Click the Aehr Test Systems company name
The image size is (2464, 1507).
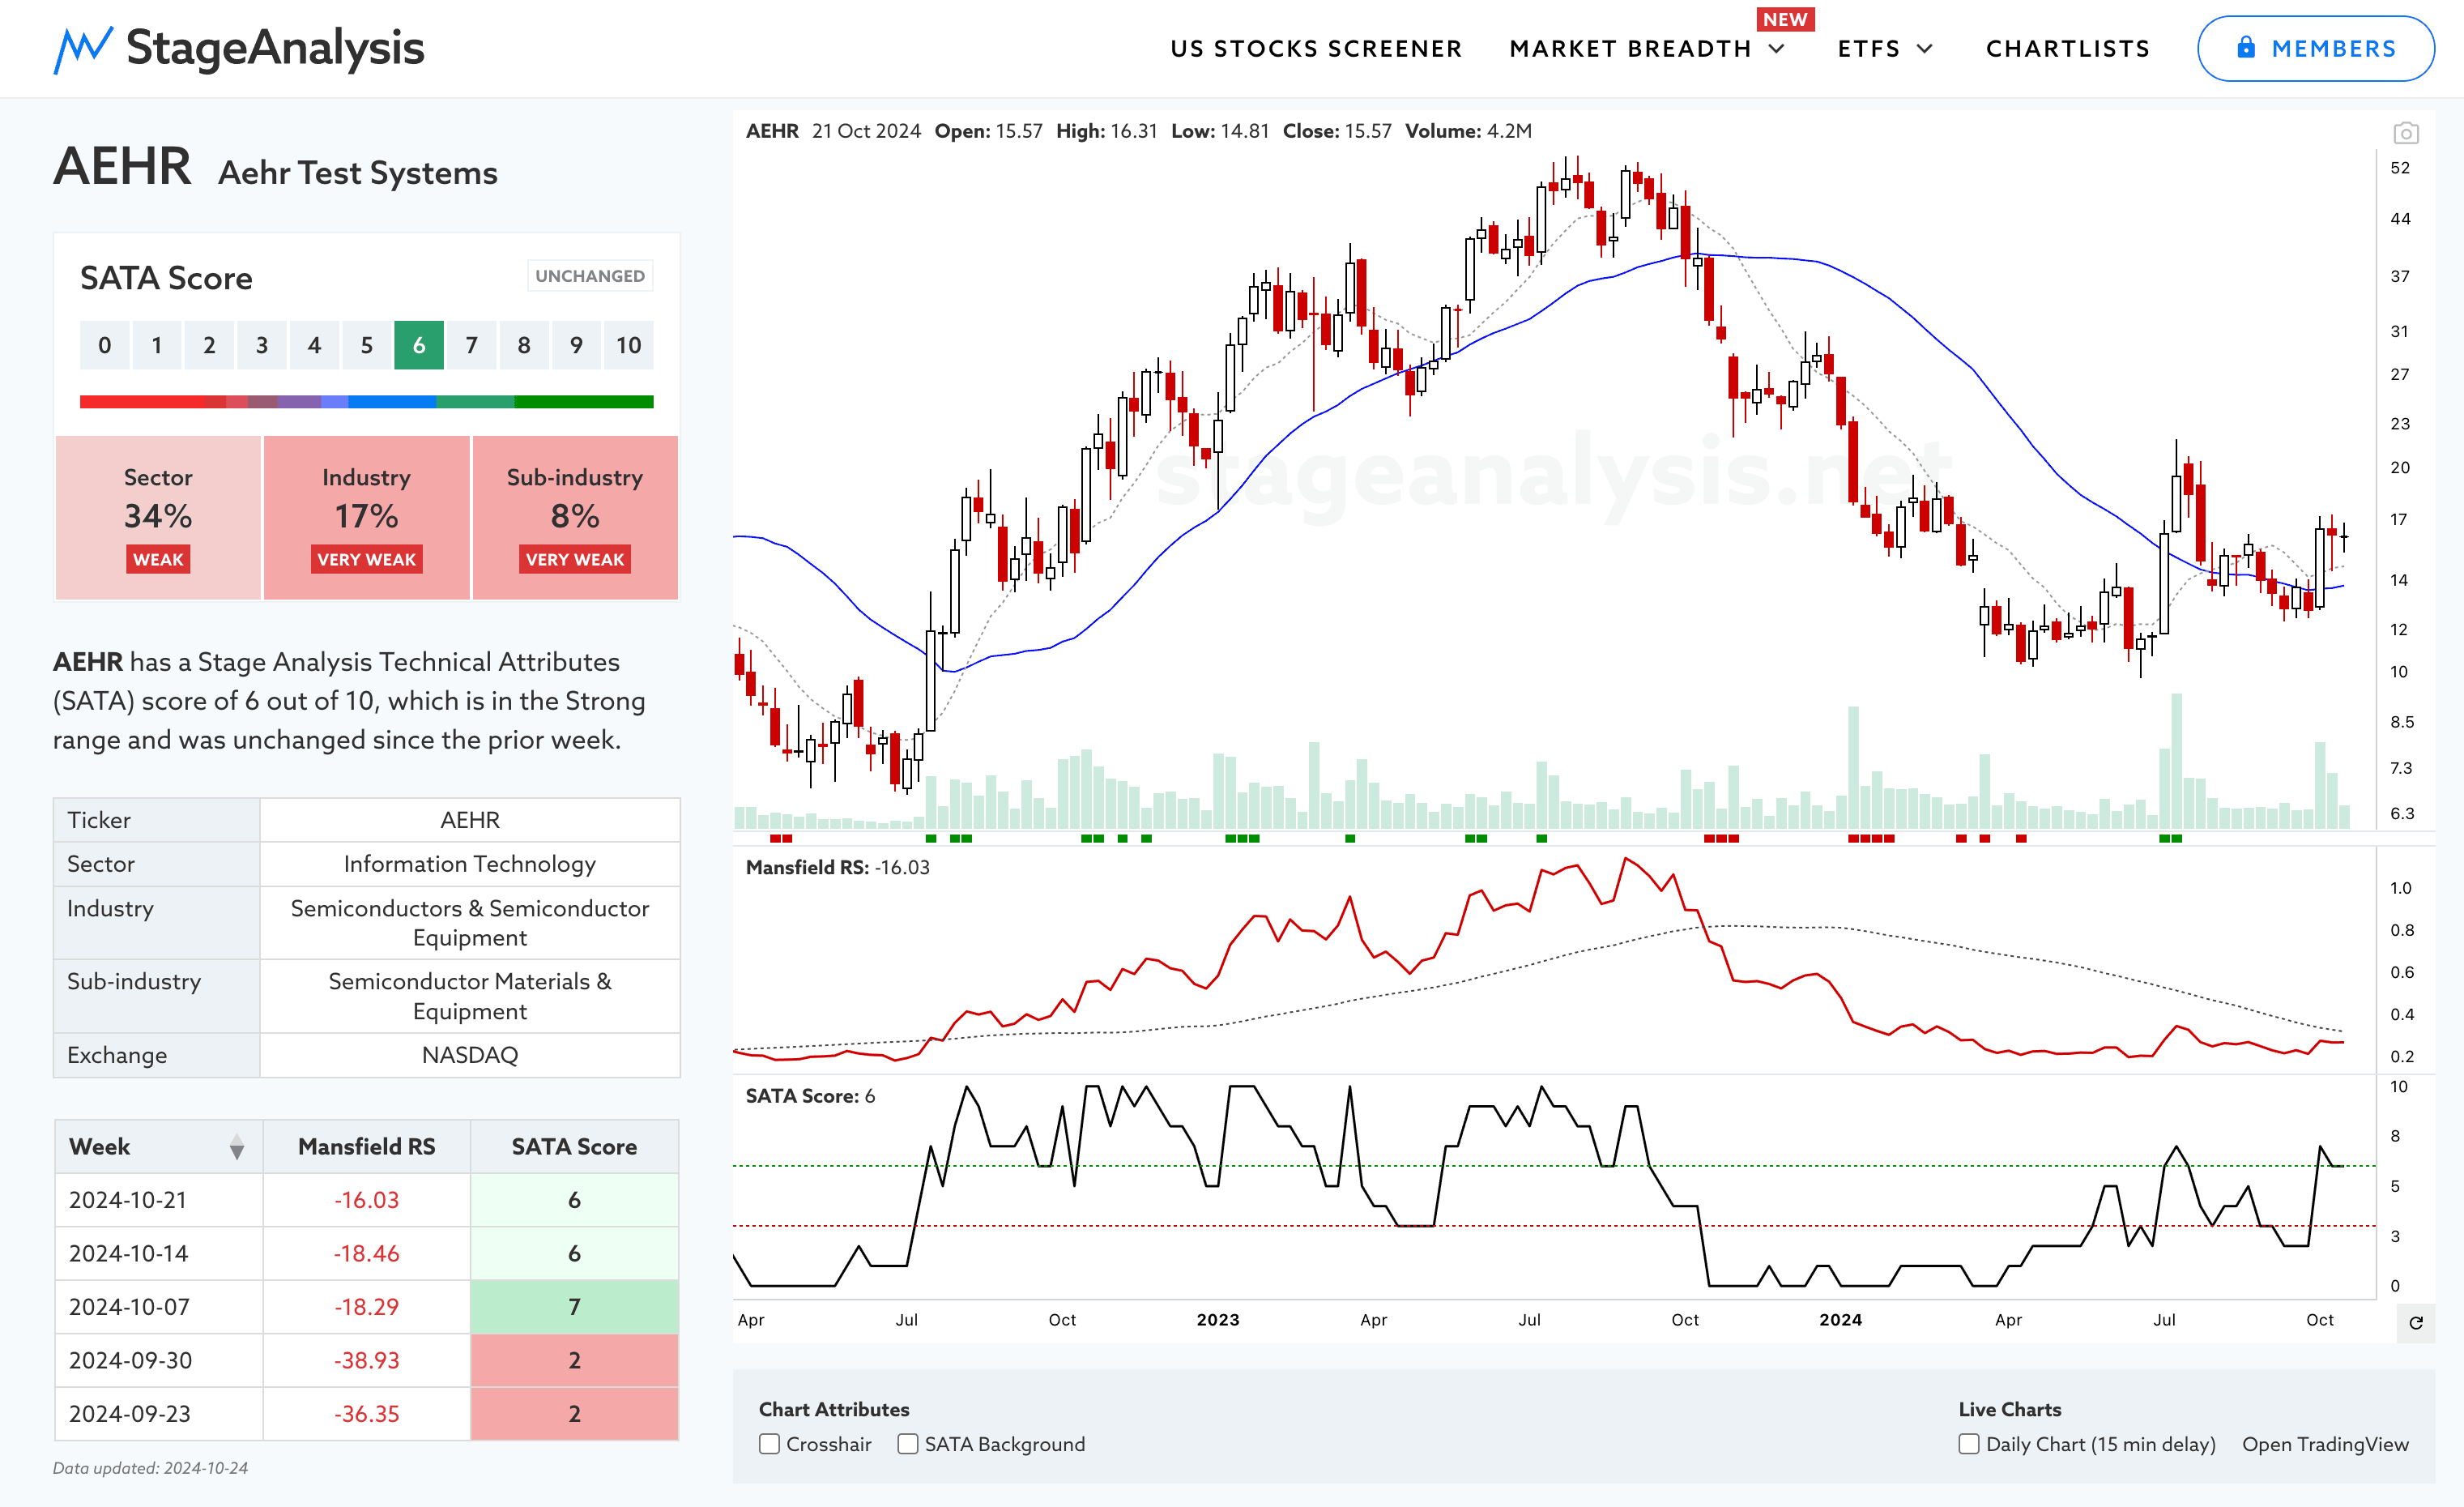(358, 173)
